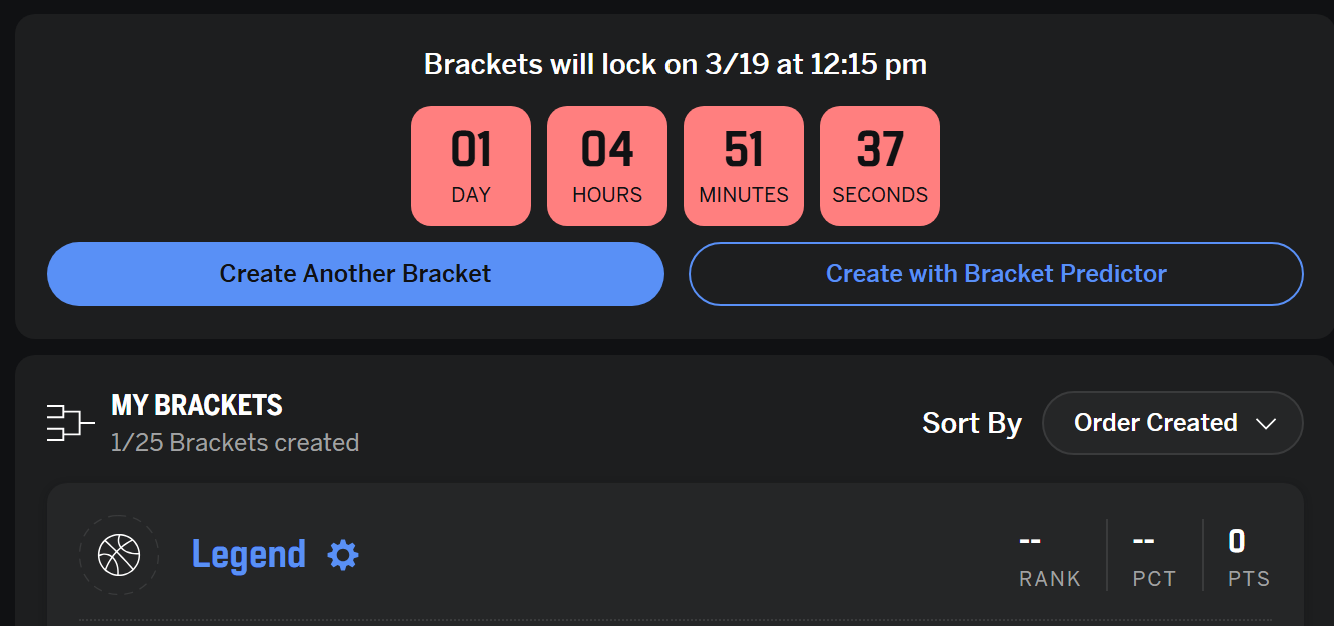Screen dimensions: 1334x626
Task: Click the bracket tree icon by My Brackets
Action: coord(70,423)
